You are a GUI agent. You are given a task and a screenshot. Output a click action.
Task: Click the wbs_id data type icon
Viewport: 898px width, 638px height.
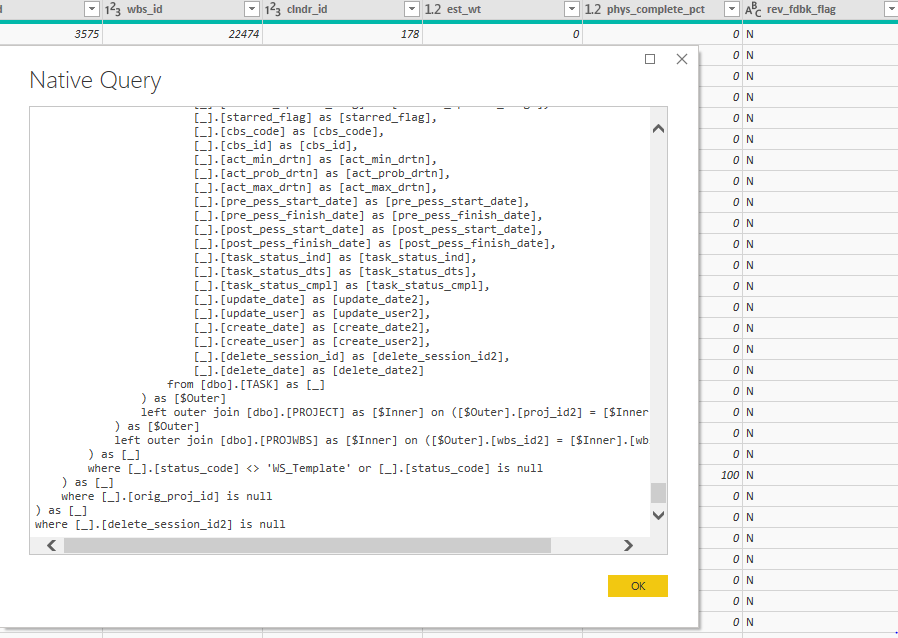click(113, 9)
